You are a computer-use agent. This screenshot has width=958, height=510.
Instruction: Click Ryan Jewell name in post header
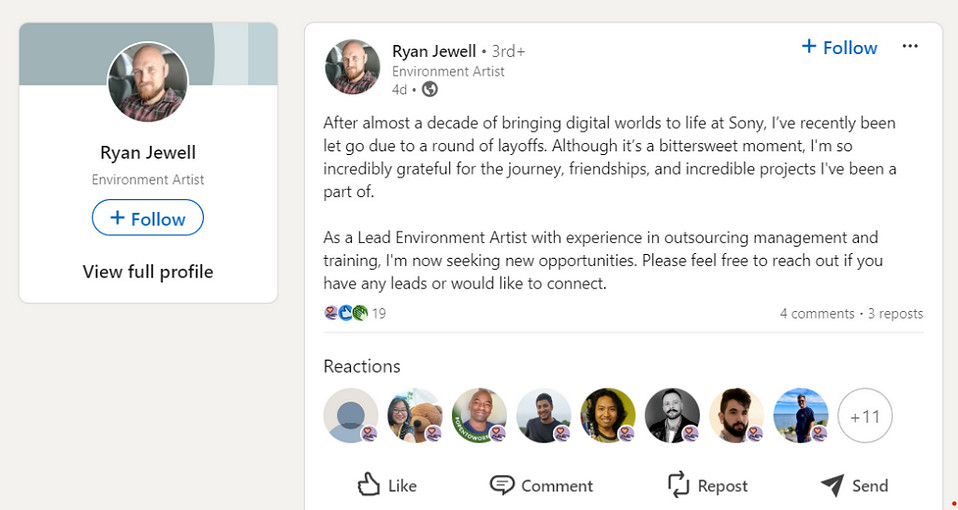click(x=434, y=50)
